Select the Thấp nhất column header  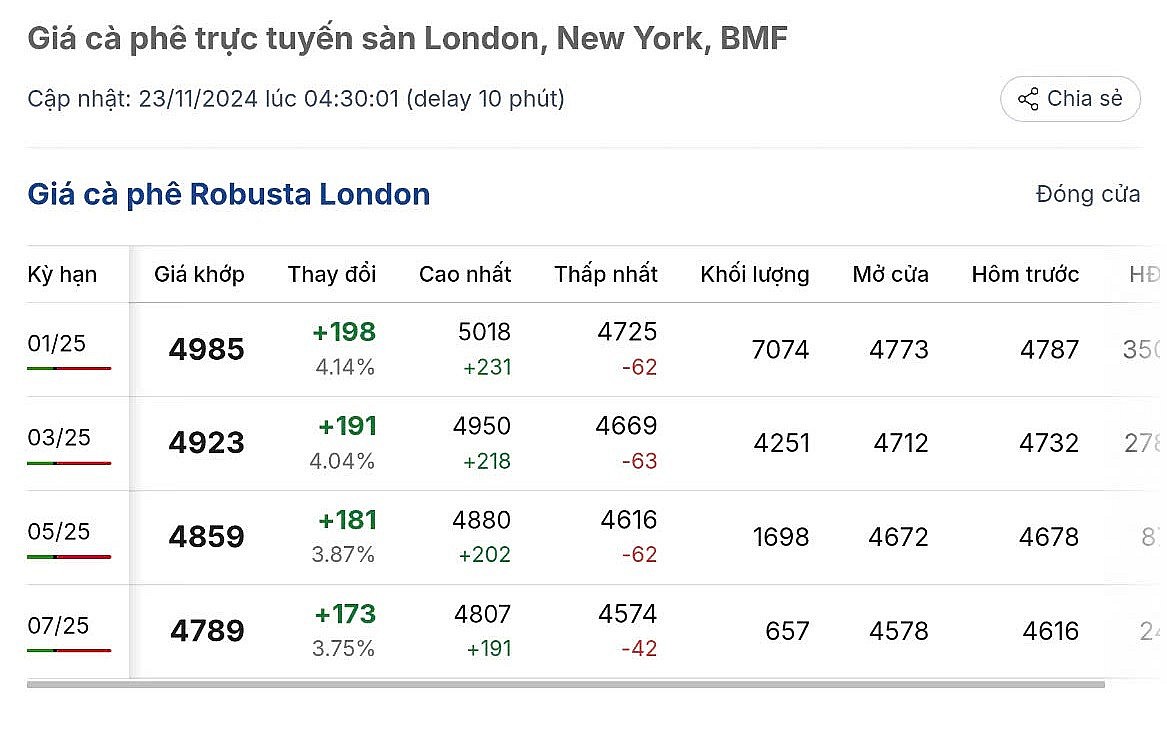[x=606, y=274]
